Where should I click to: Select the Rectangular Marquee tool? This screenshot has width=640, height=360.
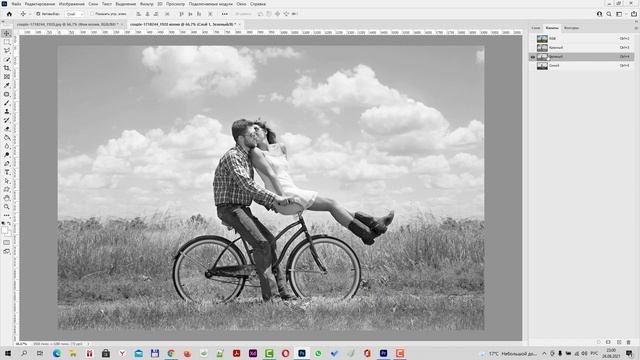[x=7, y=42]
